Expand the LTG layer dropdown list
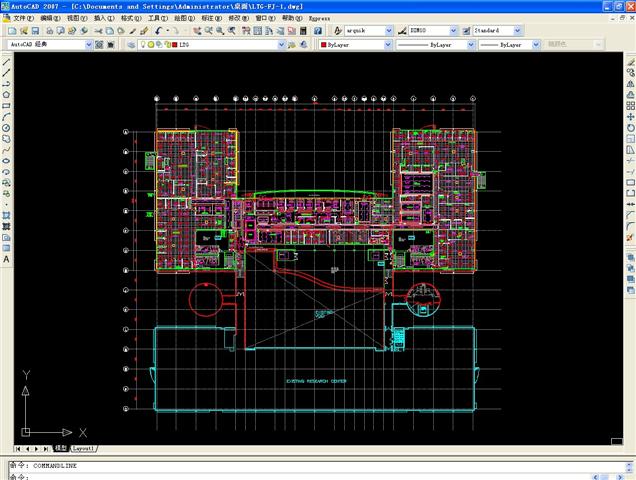636x480 pixels. tap(281, 45)
